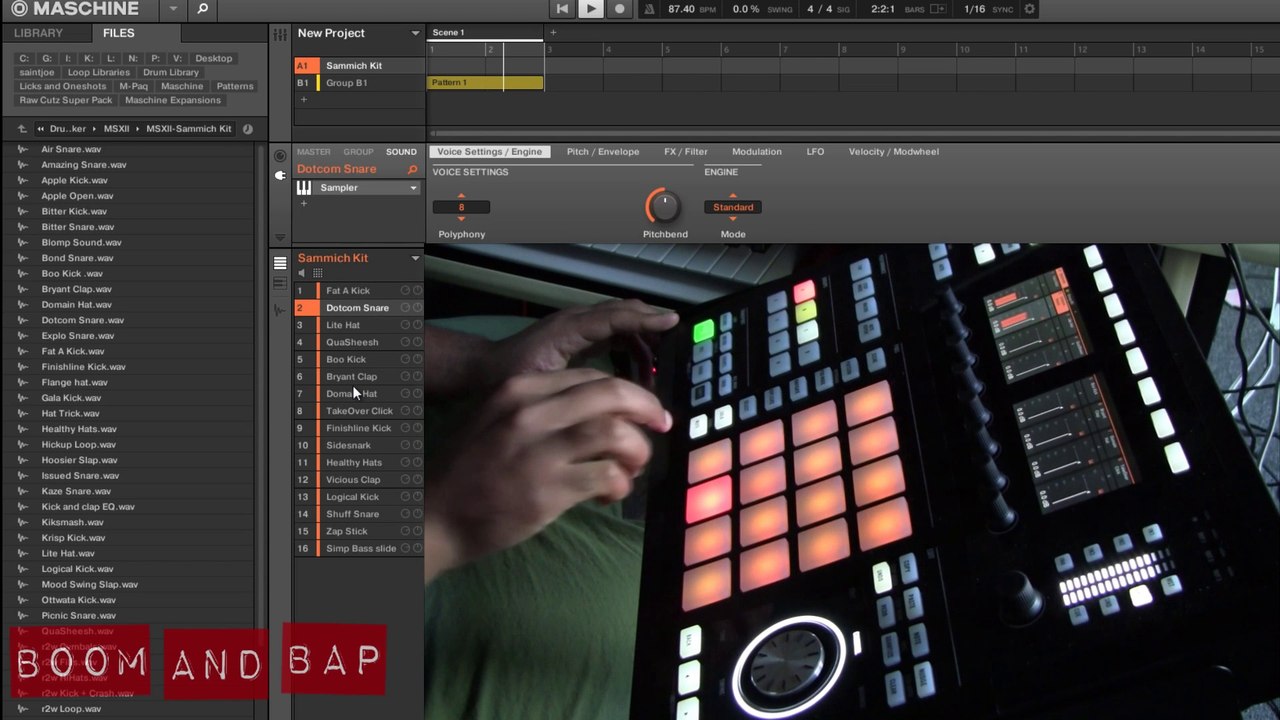Open the Modulation tab
The height and width of the screenshot is (720, 1280).
pos(757,152)
